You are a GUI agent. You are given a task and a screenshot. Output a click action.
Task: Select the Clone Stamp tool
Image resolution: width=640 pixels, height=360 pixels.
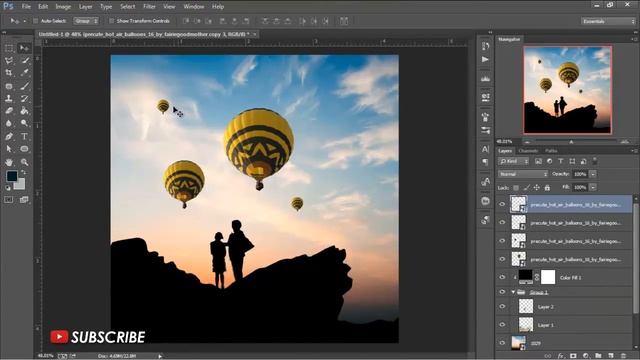(9, 98)
